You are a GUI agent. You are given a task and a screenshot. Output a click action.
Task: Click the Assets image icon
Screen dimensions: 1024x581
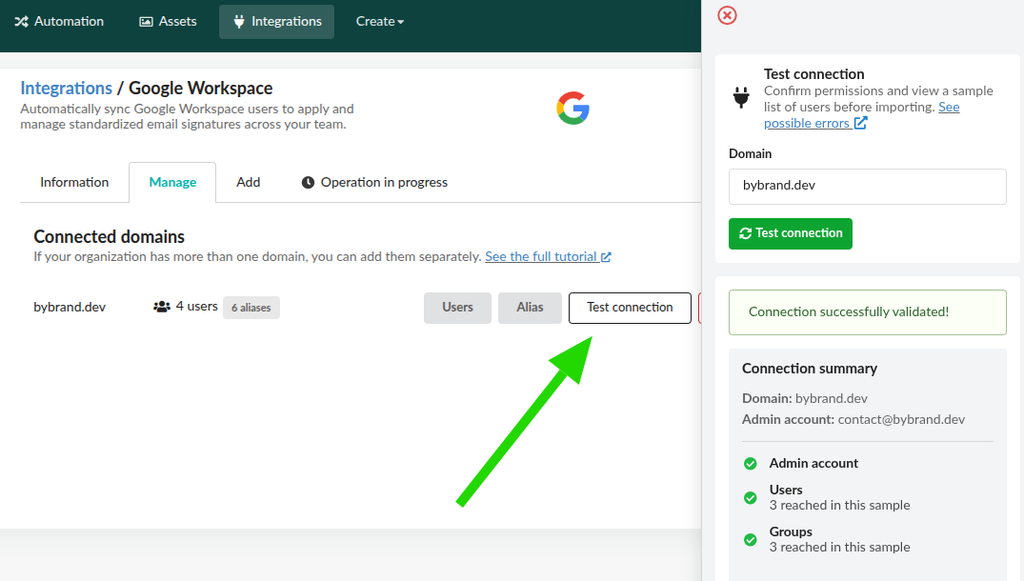click(146, 22)
